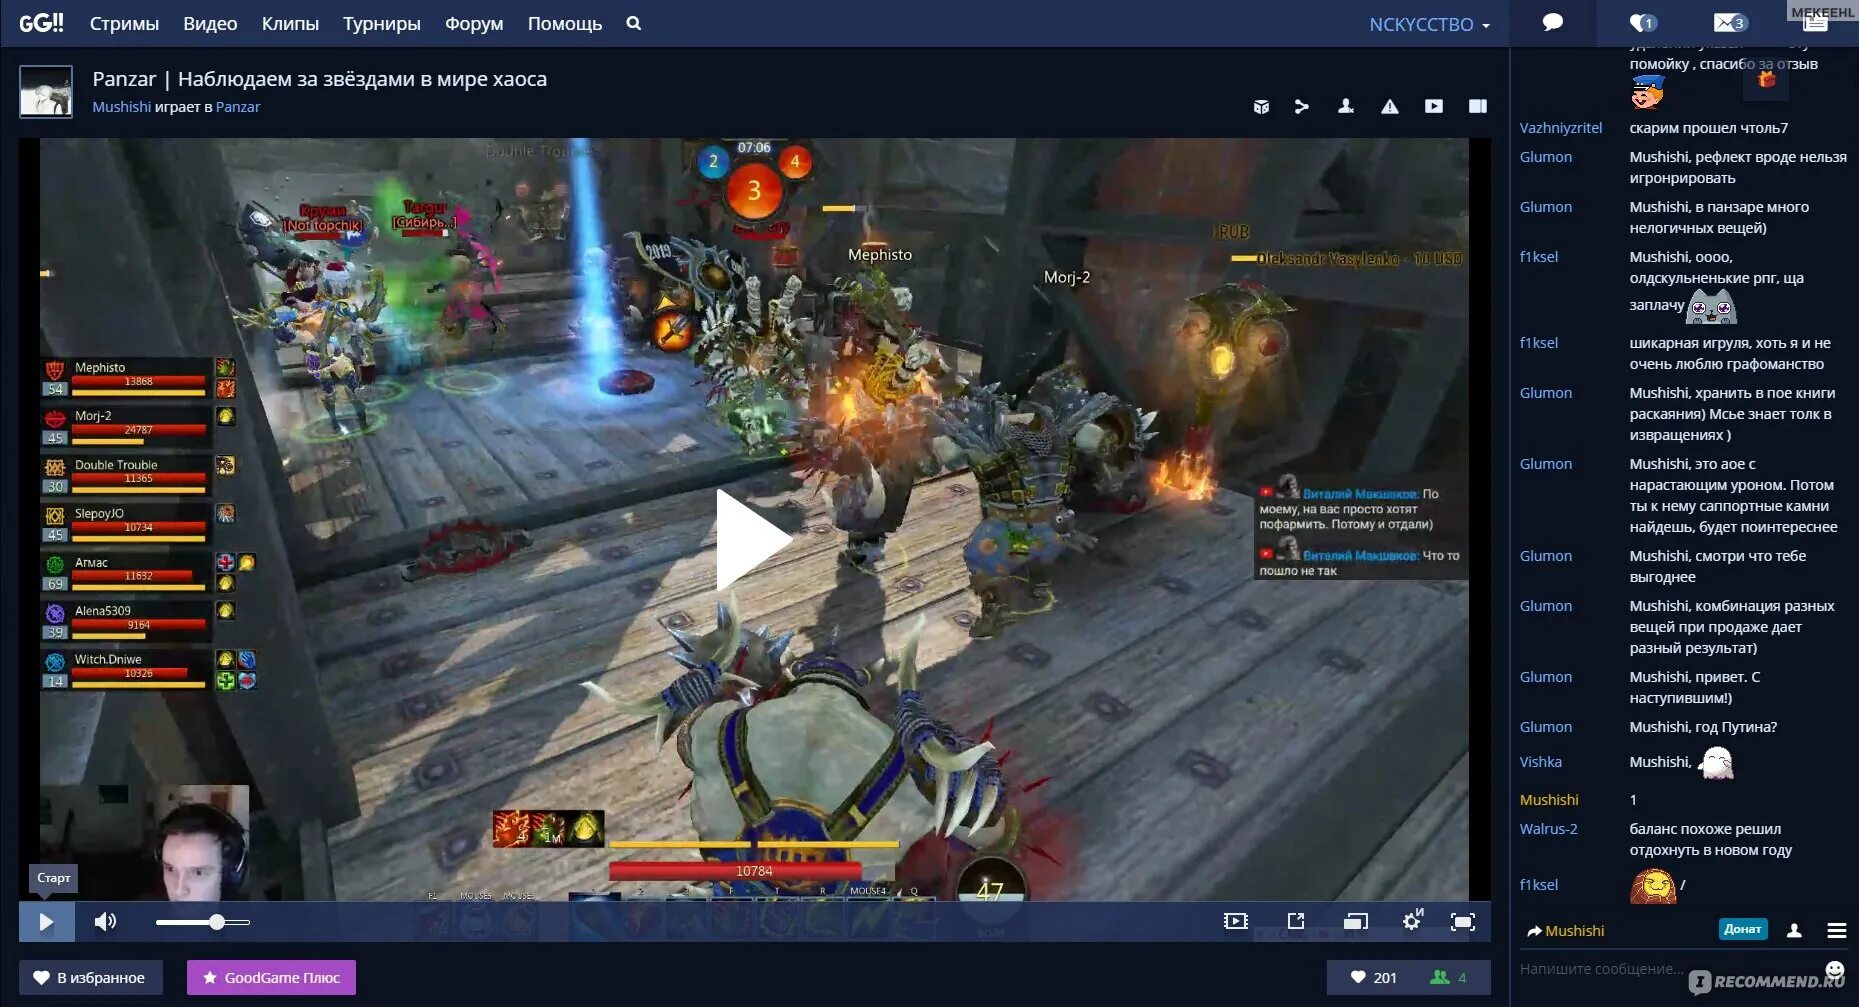This screenshot has width=1859, height=1007.
Task: Enter fullscreen with the player icon
Action: (x=1463, y=921)
